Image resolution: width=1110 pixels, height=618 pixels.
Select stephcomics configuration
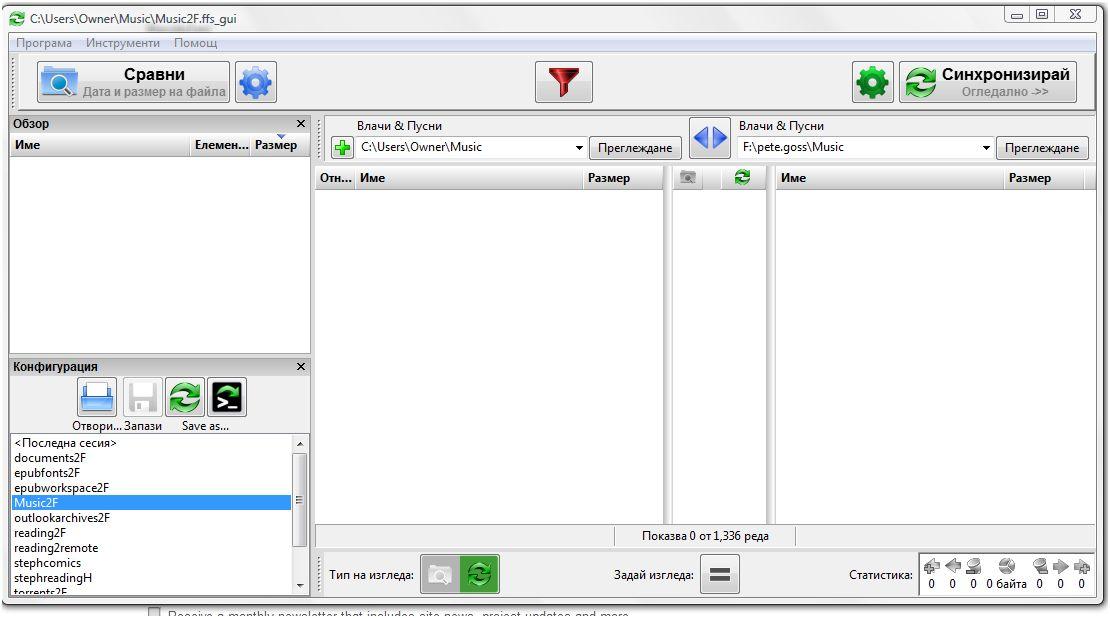(151, 563)
